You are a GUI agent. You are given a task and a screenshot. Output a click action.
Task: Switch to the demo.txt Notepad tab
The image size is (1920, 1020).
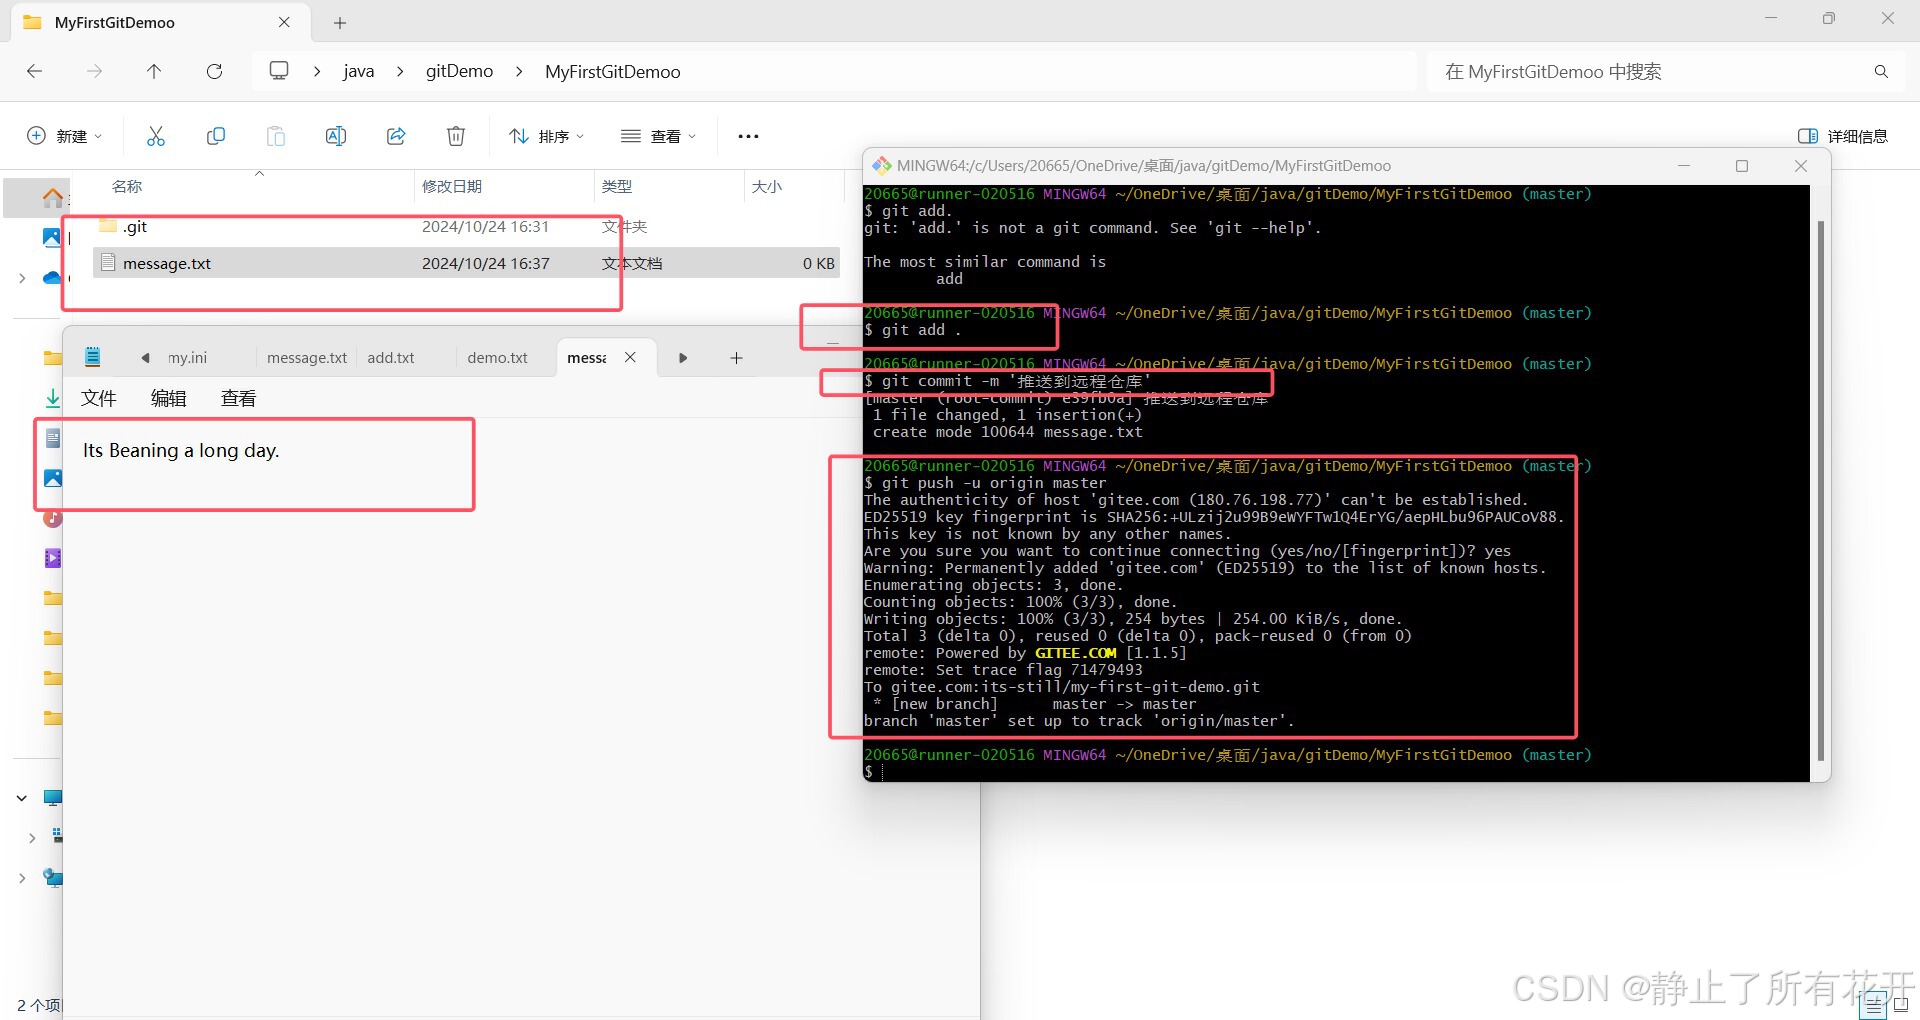pyautogui.click(x=498, y=358)
